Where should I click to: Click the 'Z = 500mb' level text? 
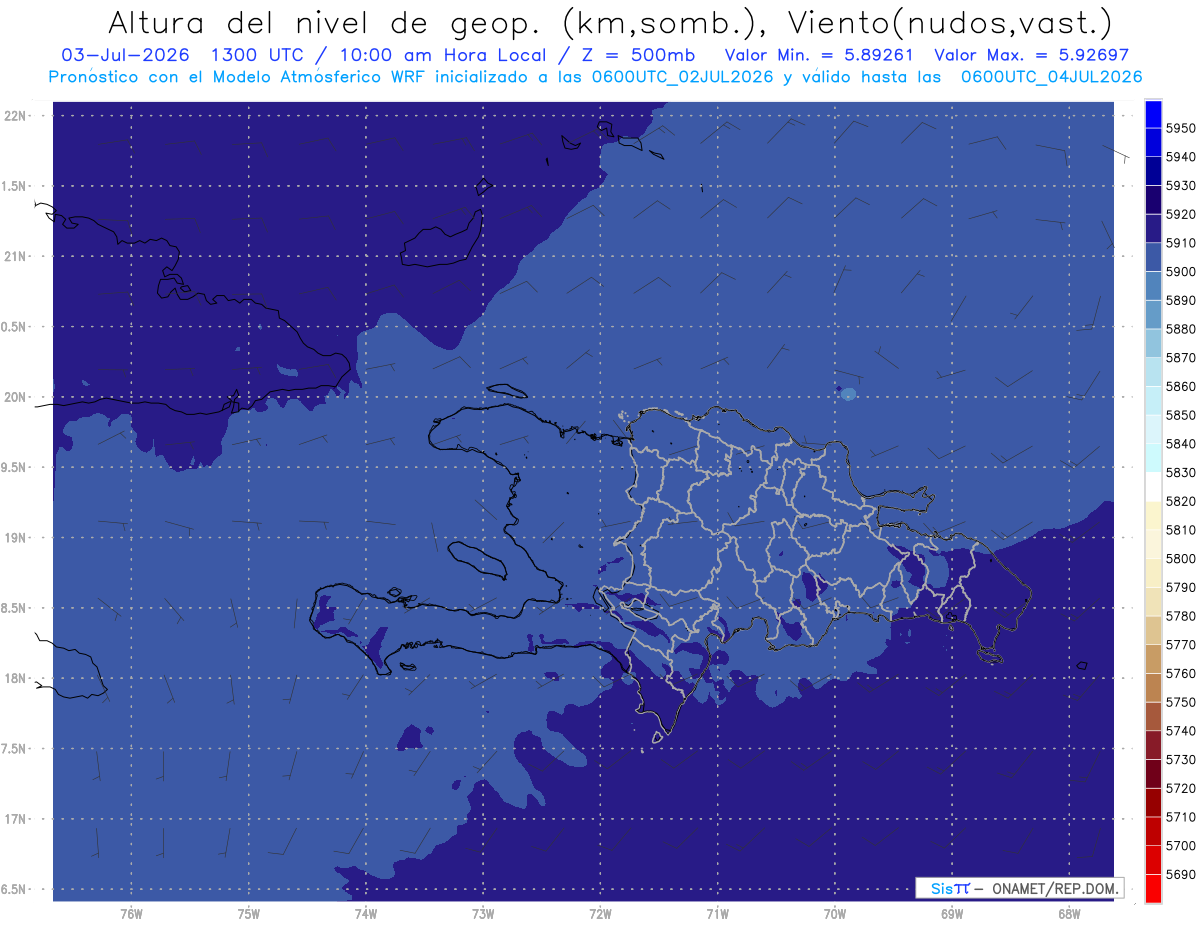coord(639,55)
